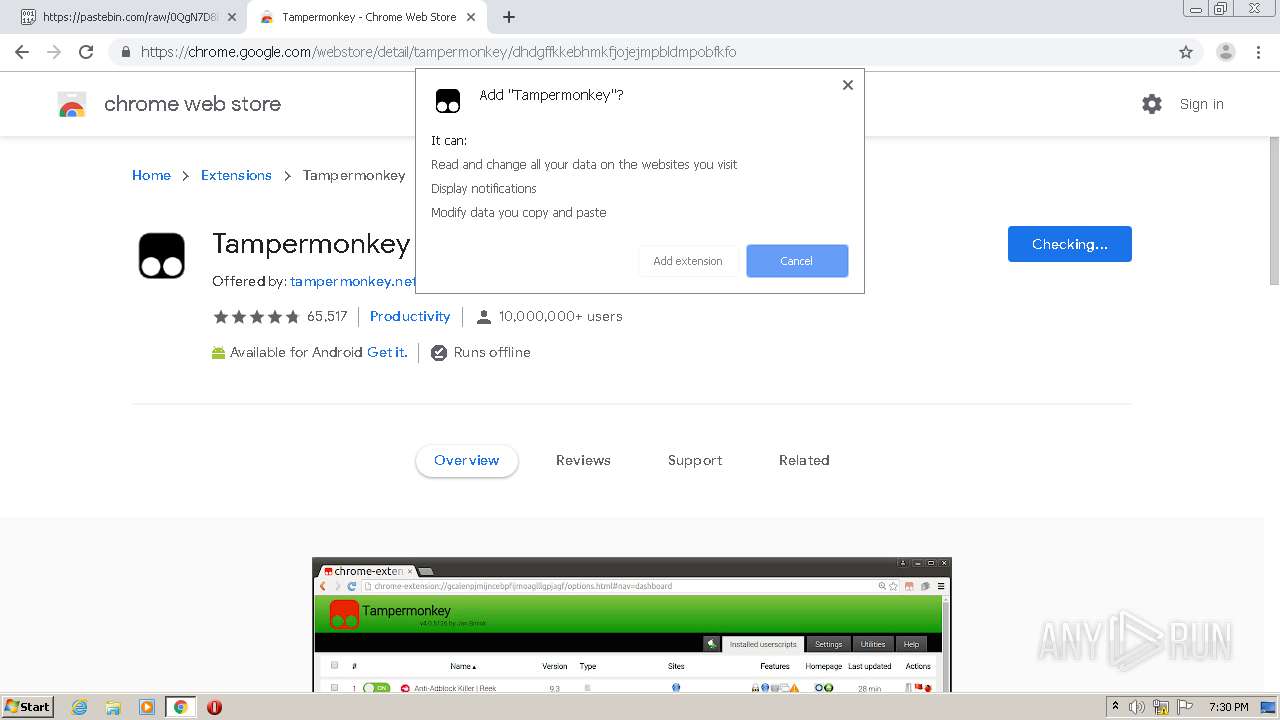
Task: Open the Chrome profile avatar icon
Action: coord(1225,52)
